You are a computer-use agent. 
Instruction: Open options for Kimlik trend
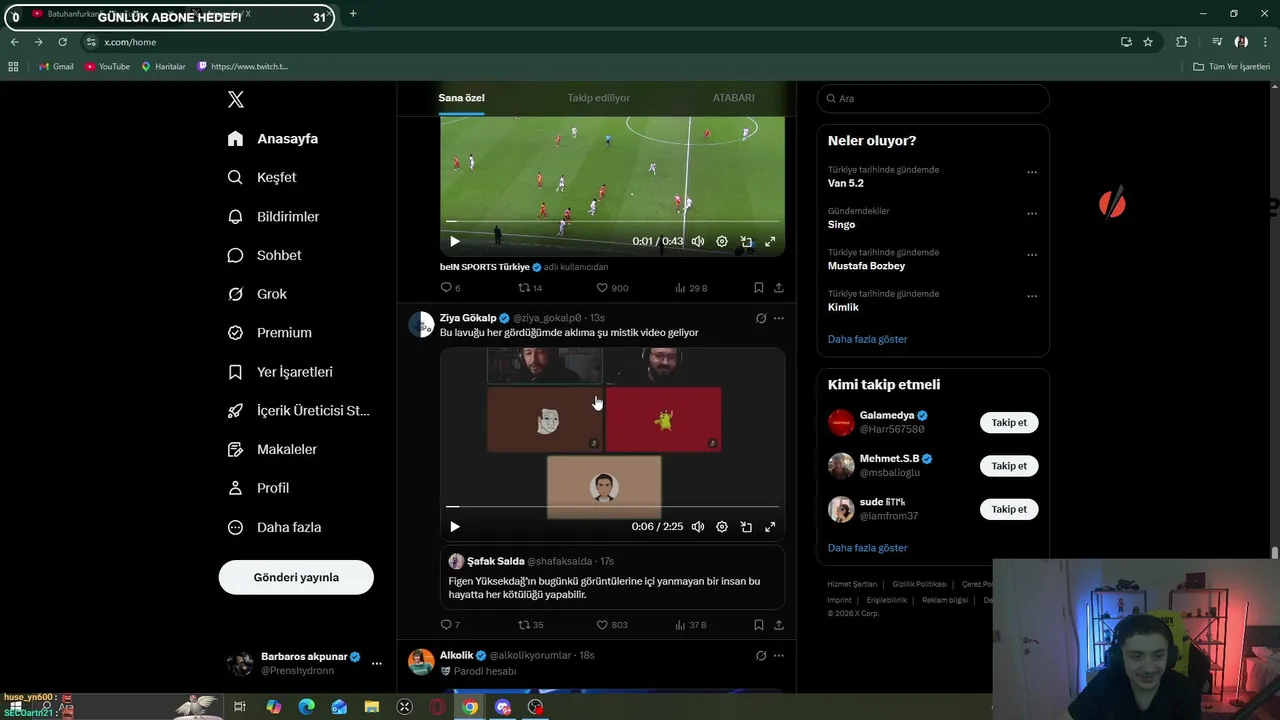pos(1032,296)
